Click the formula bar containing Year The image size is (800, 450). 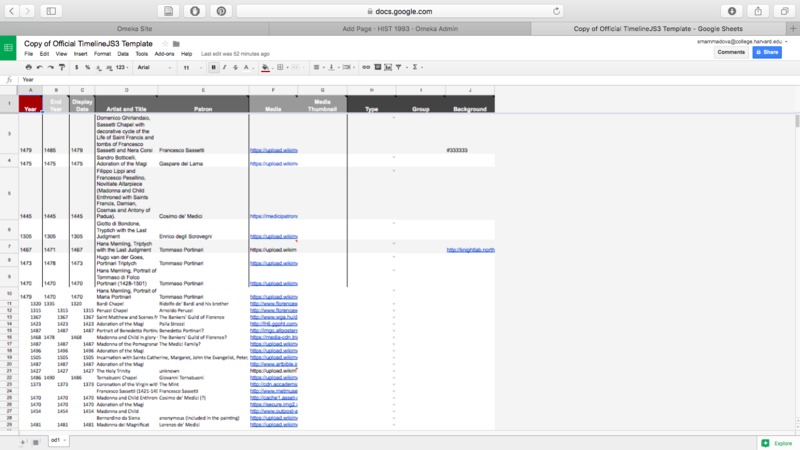click(408, 80)
